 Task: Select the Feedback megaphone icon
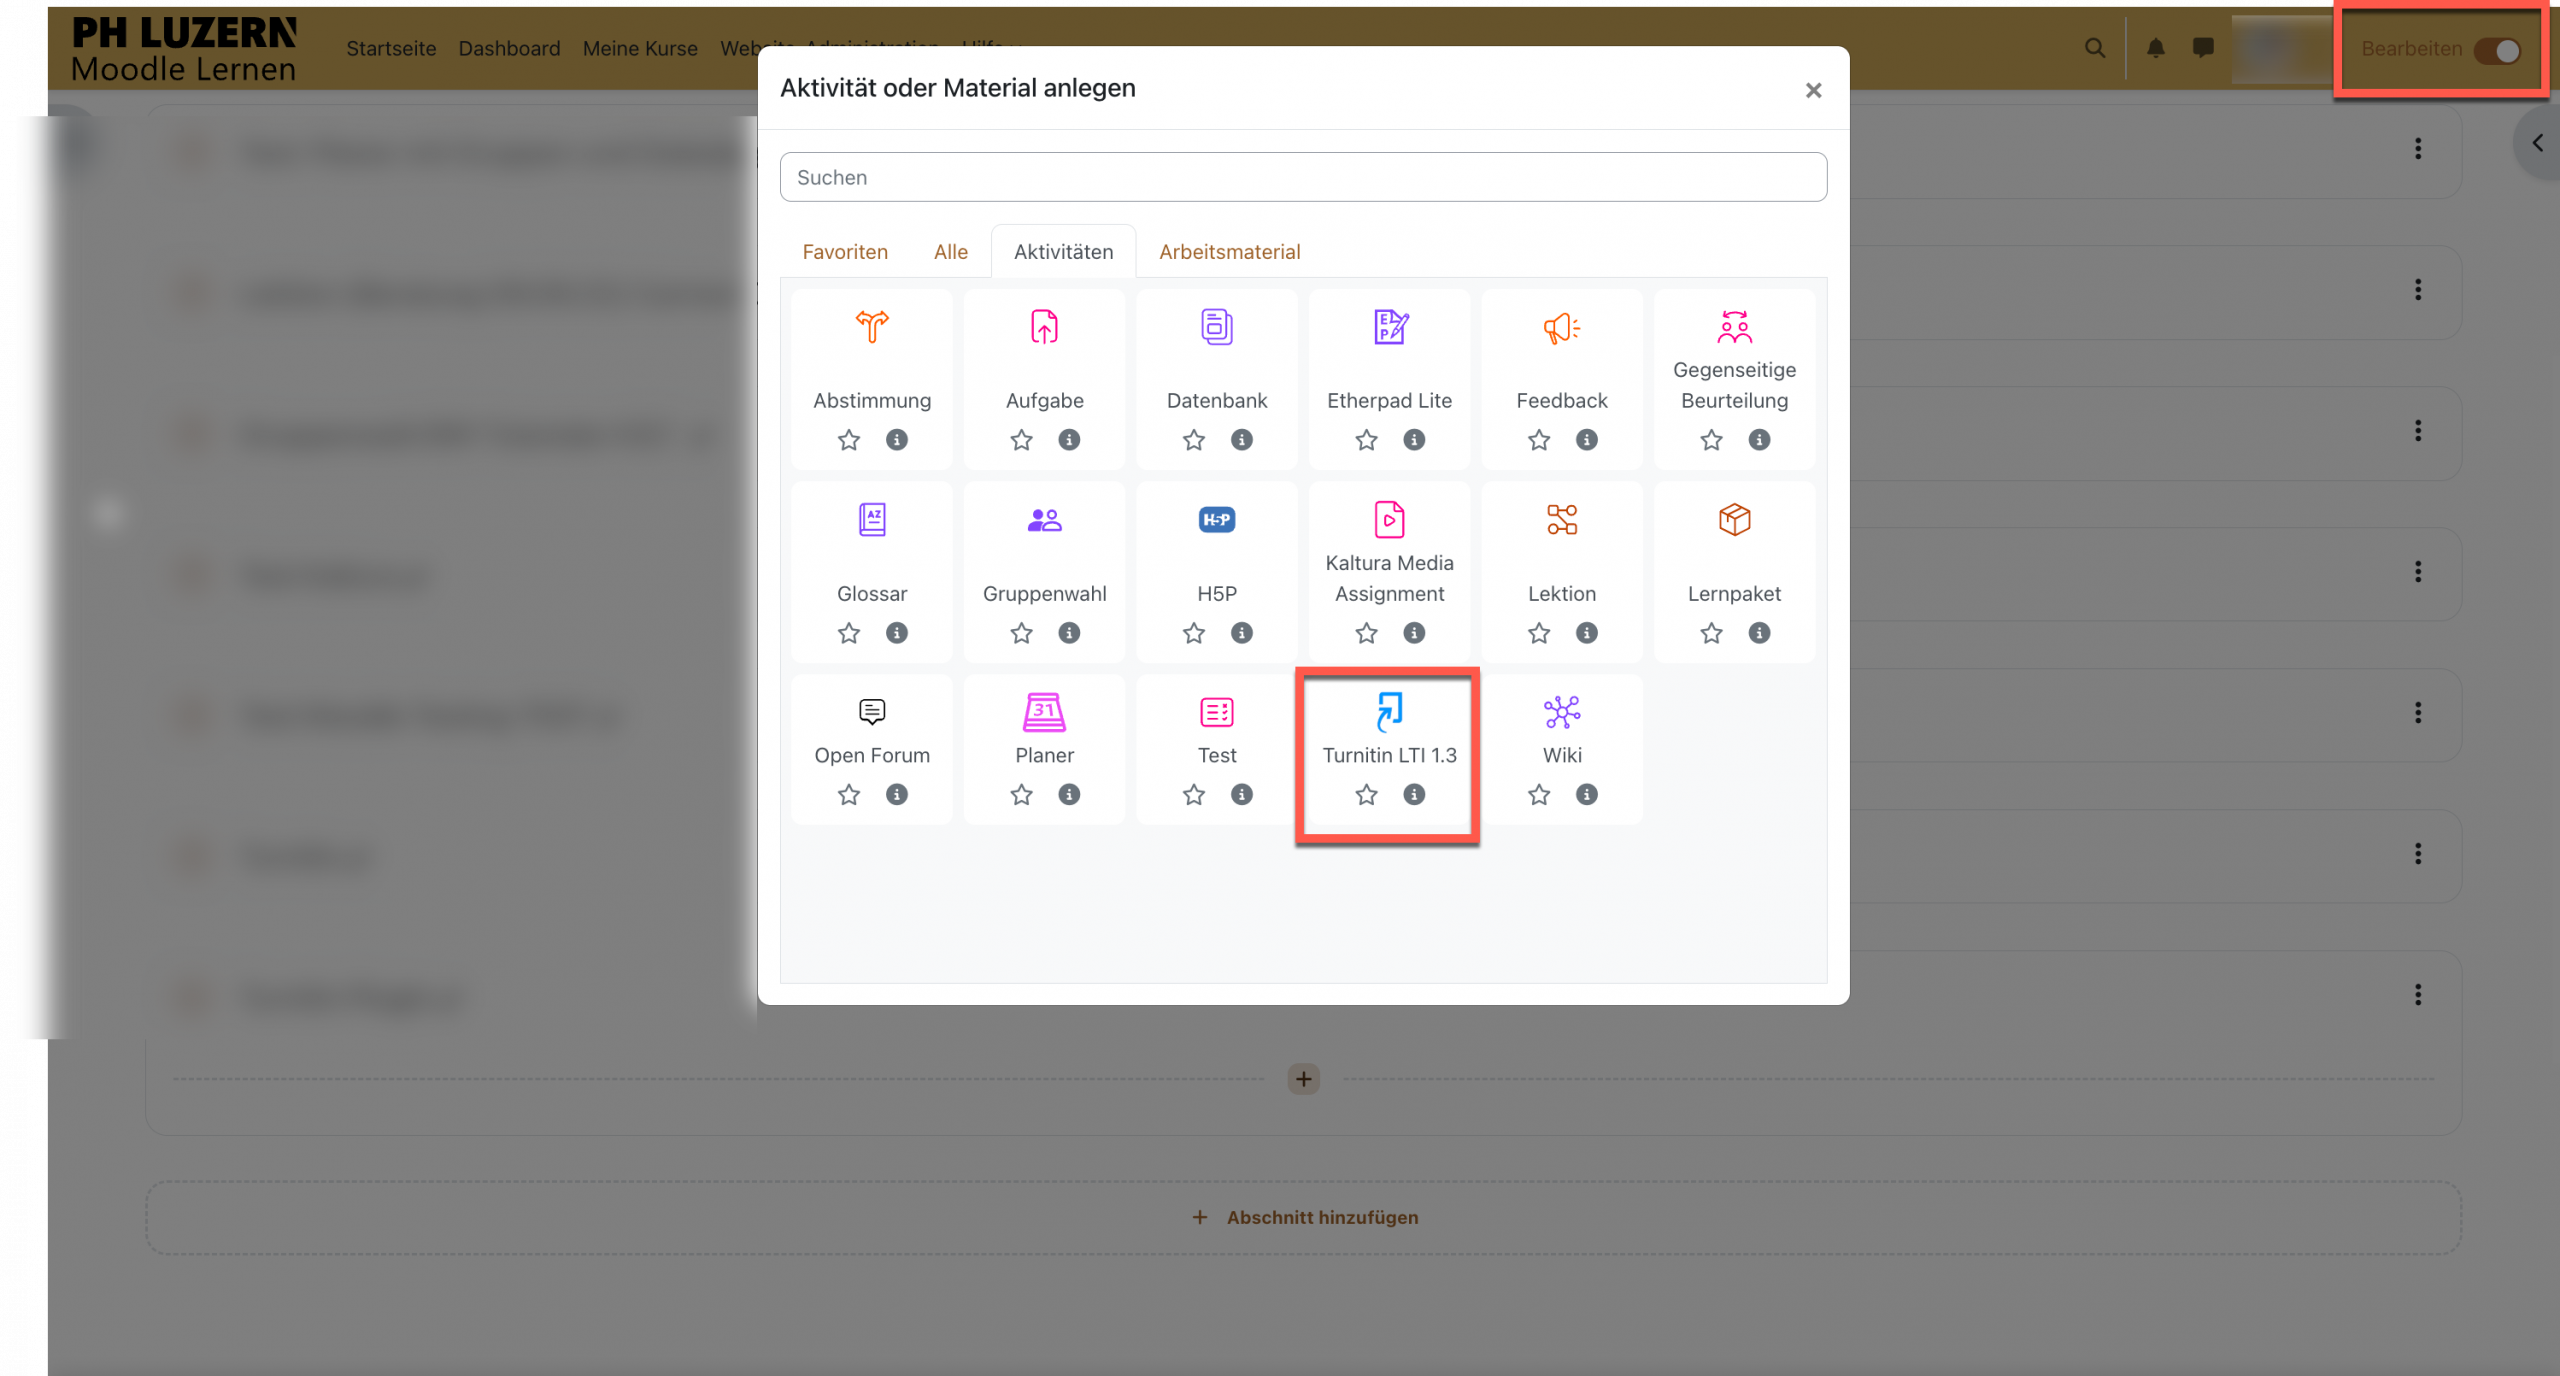pos(1562,327)
